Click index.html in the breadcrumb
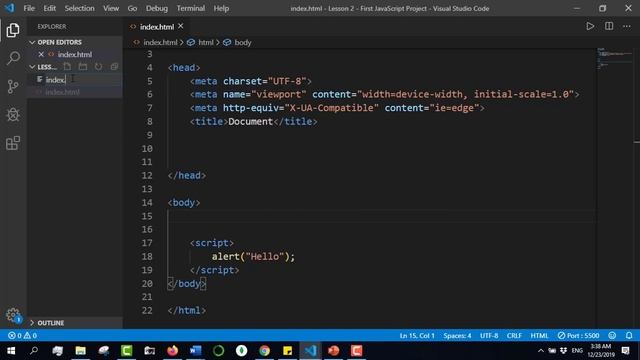The height and width of the screenshot is (360, 640). tap(160, 42)
